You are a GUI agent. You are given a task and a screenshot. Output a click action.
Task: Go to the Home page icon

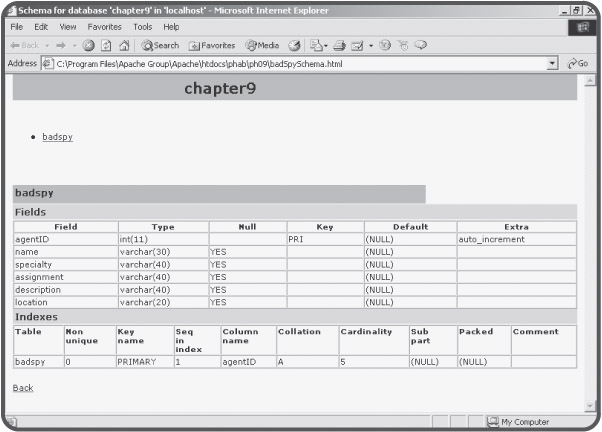pos(124,45)
